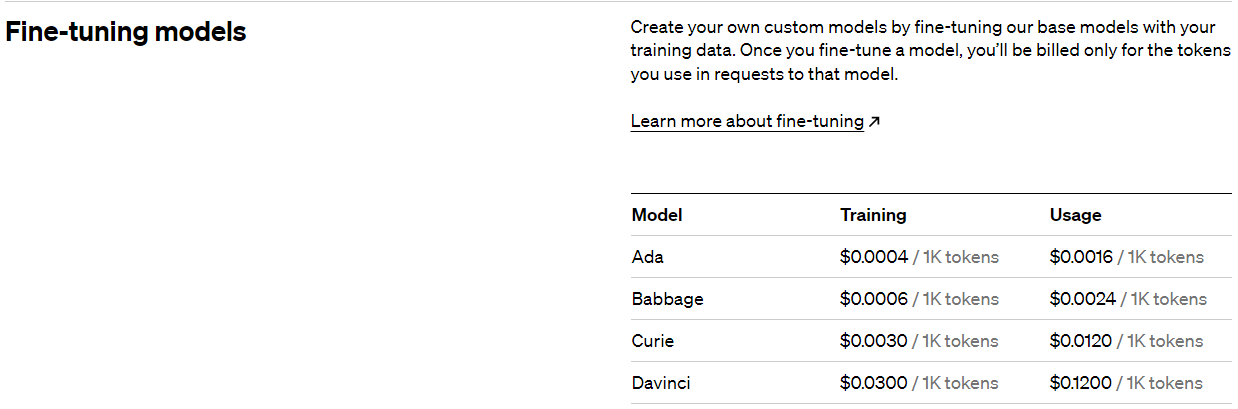Click Babbage training price $0.0006
Image resolution: width=1238 pixels, height=409 pixels.
point(874,299)
